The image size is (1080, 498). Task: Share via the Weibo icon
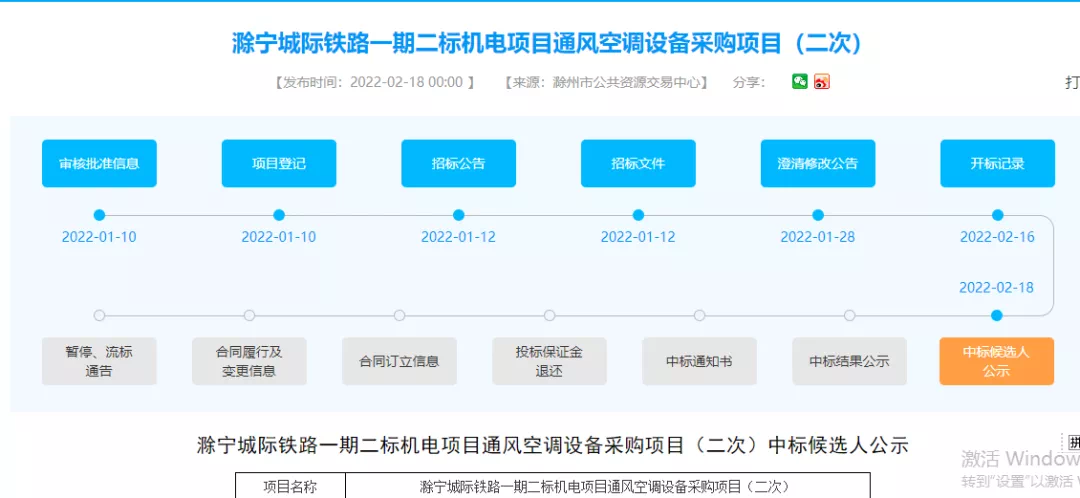point(822,81)
